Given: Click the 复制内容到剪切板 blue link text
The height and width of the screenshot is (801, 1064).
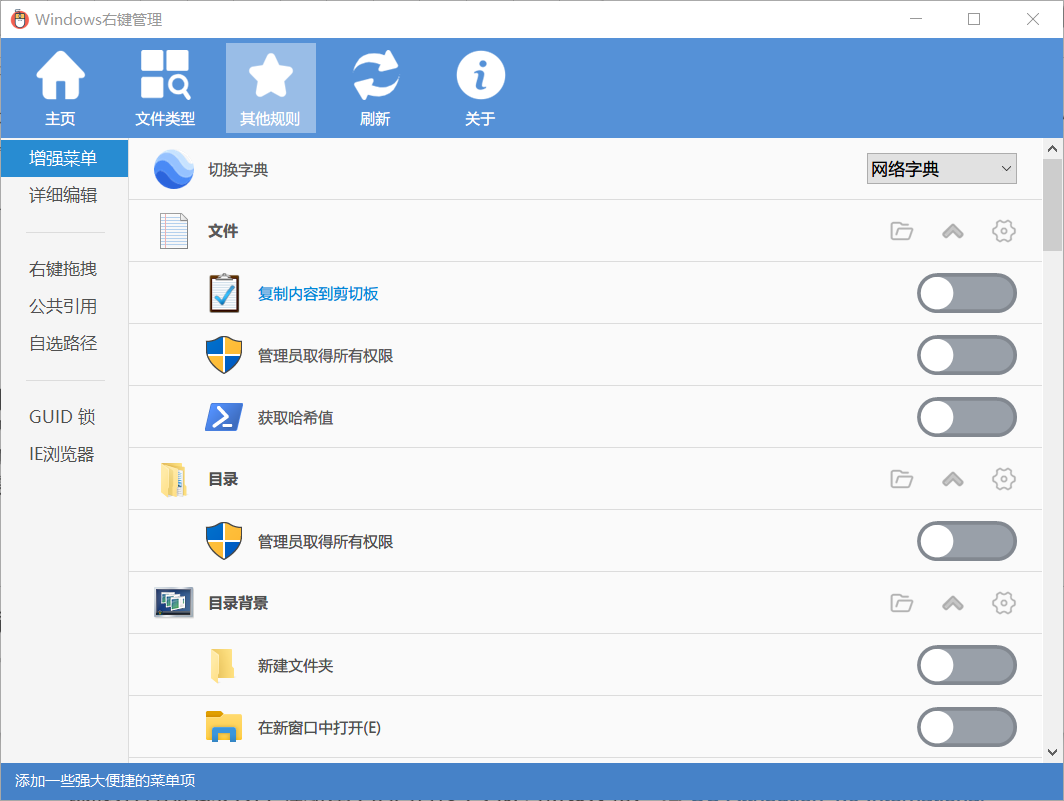Looking at the screenshot, I should (x=318, y=294).
